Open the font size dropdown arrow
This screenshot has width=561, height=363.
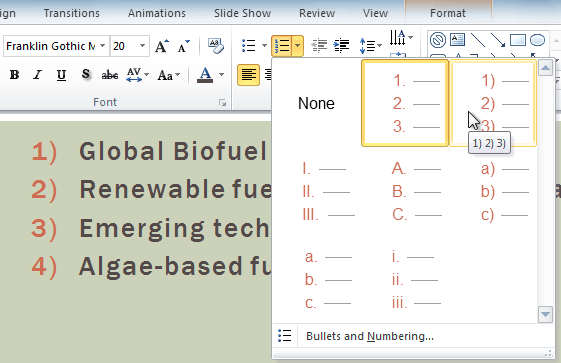[142, 46]
